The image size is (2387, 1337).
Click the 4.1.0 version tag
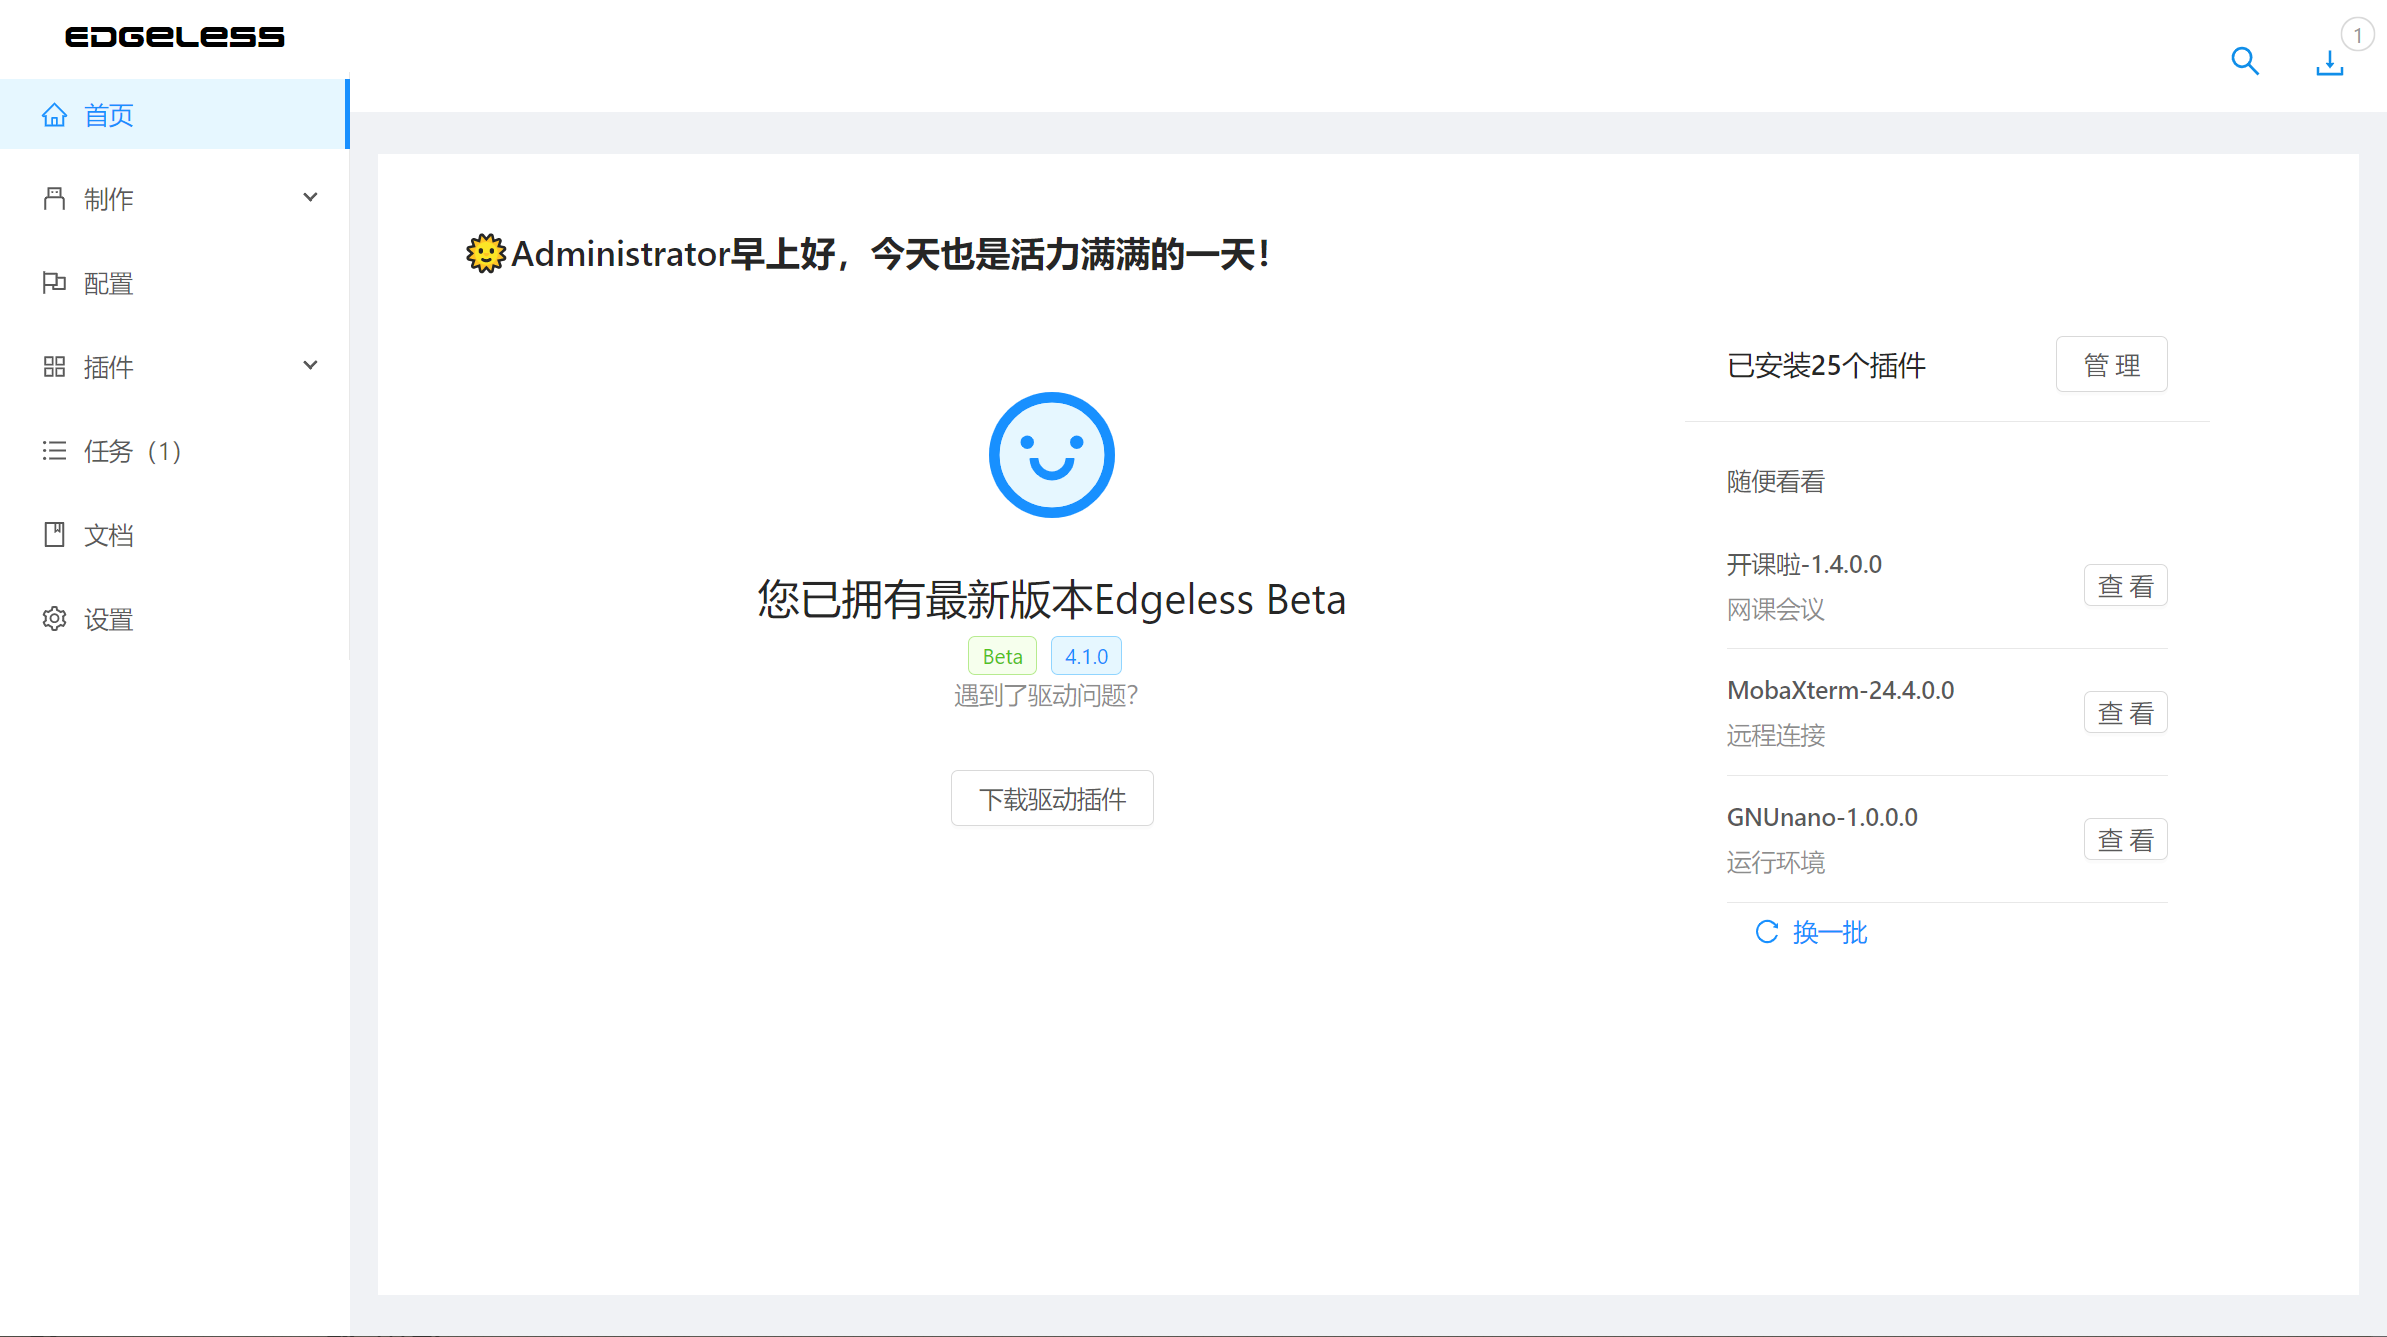(x=1086, y=656)
